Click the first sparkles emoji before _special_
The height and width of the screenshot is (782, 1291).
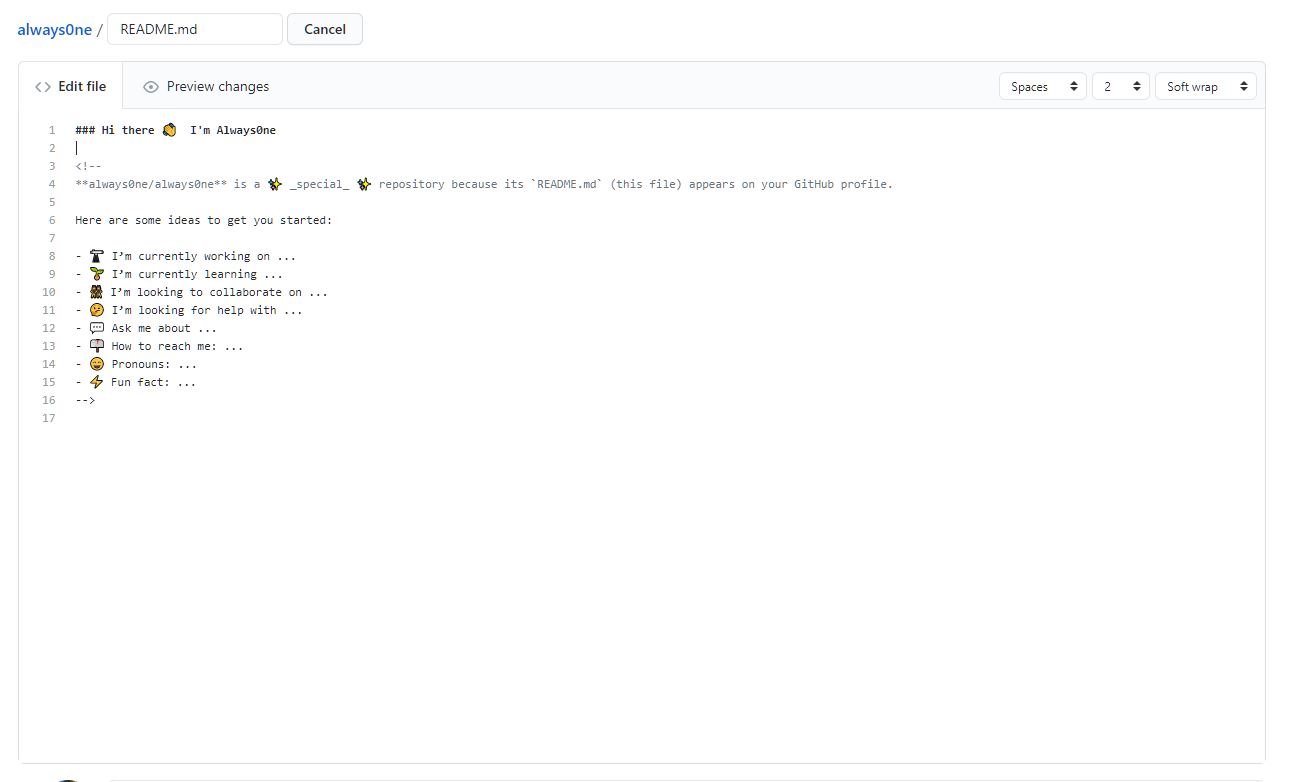pyautogui.click(x=275, y=184)
